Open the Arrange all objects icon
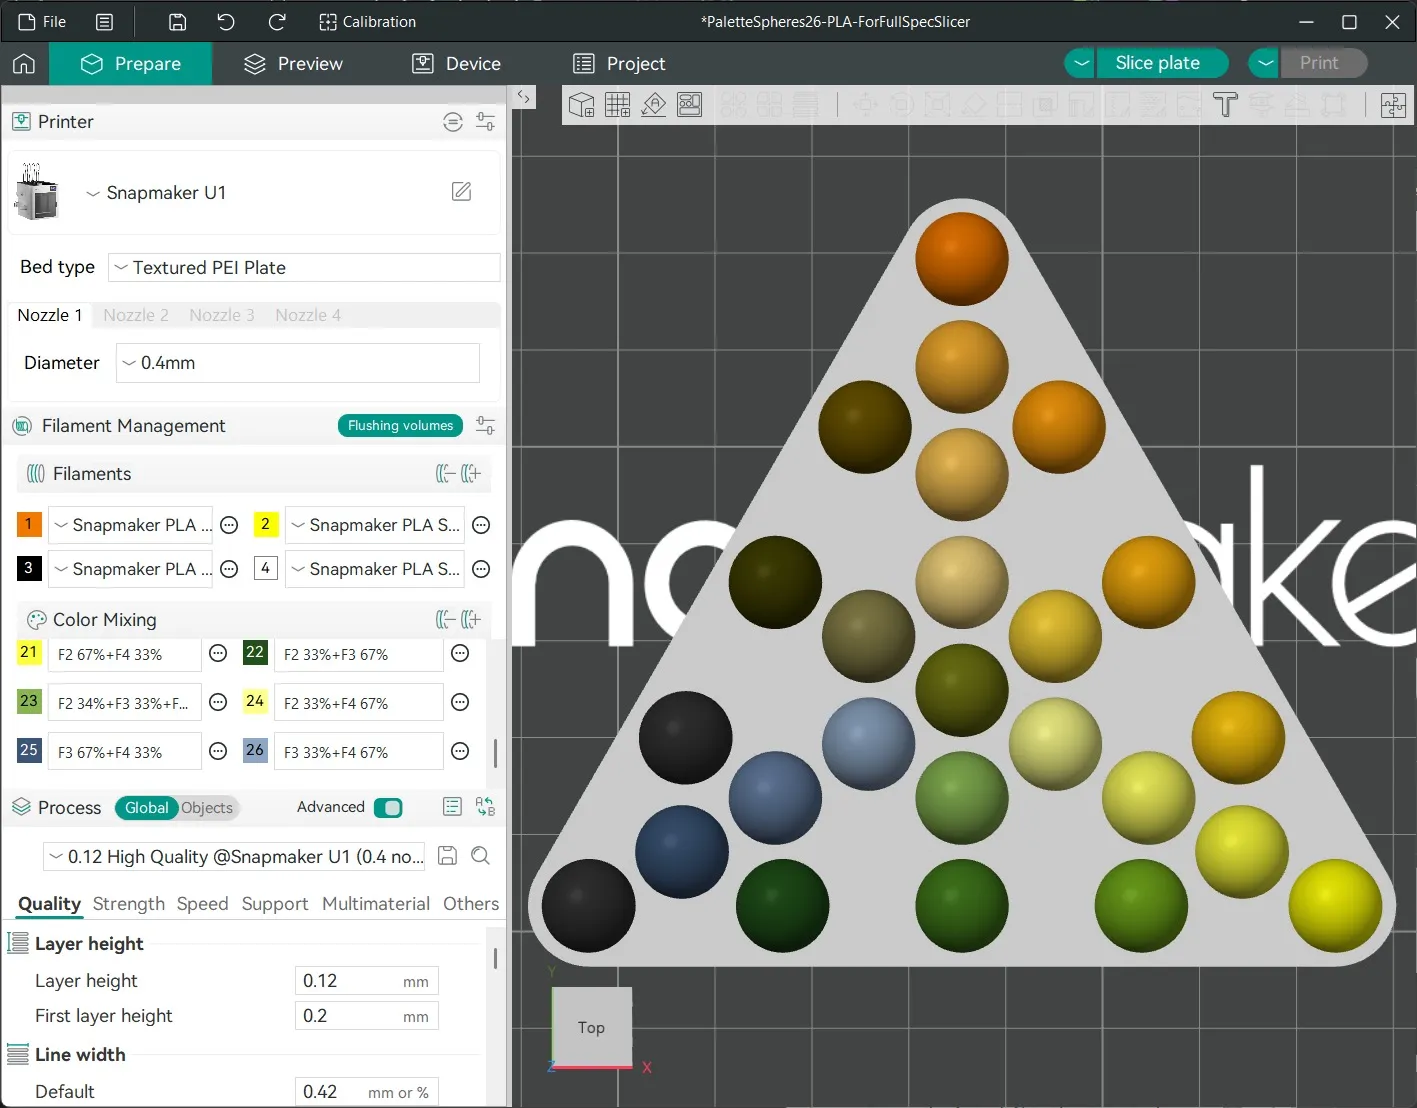This screenshot has height=1108, width=1417. [x=689, y=104]
